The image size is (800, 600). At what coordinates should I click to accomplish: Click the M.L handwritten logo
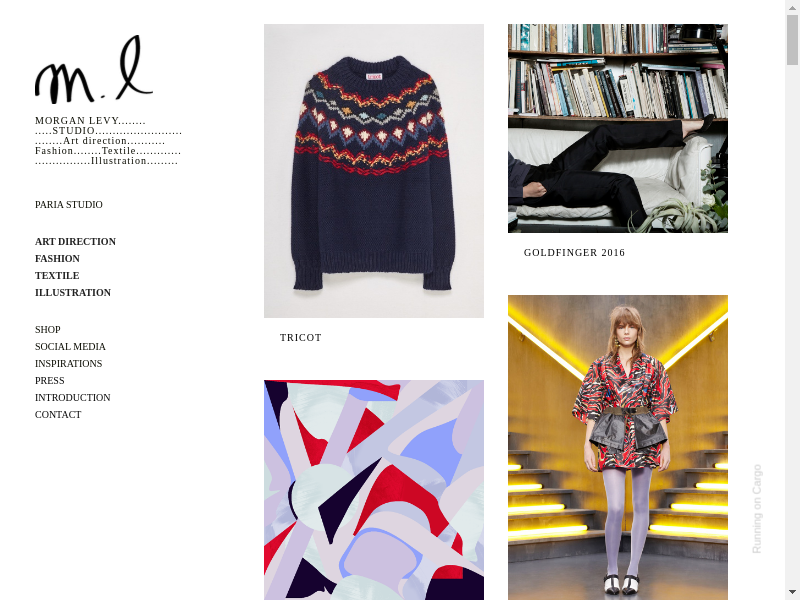coord(94,69)
